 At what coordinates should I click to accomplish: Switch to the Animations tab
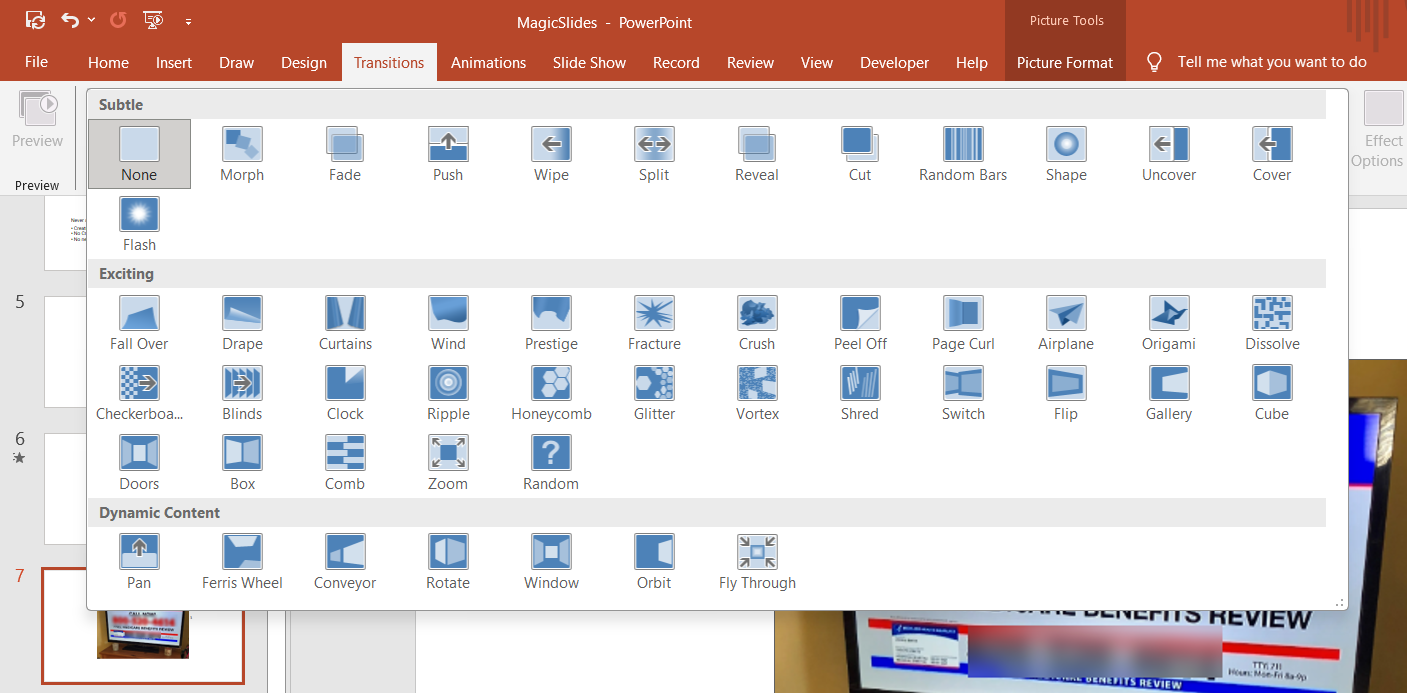[x=488, y=62]
